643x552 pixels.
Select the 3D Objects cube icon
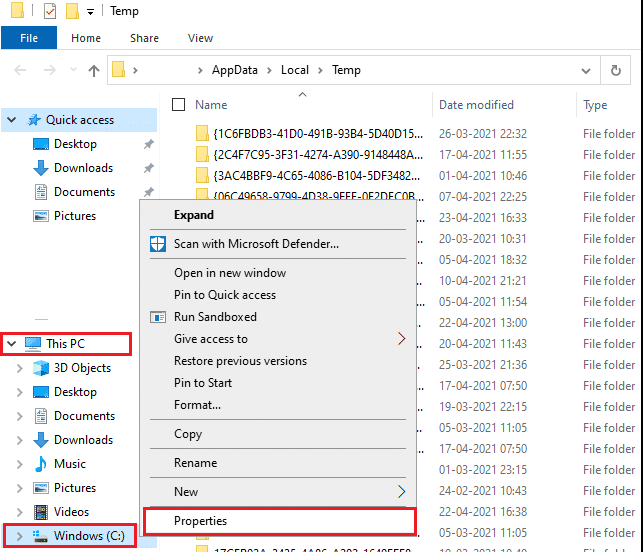click(41, 368)
